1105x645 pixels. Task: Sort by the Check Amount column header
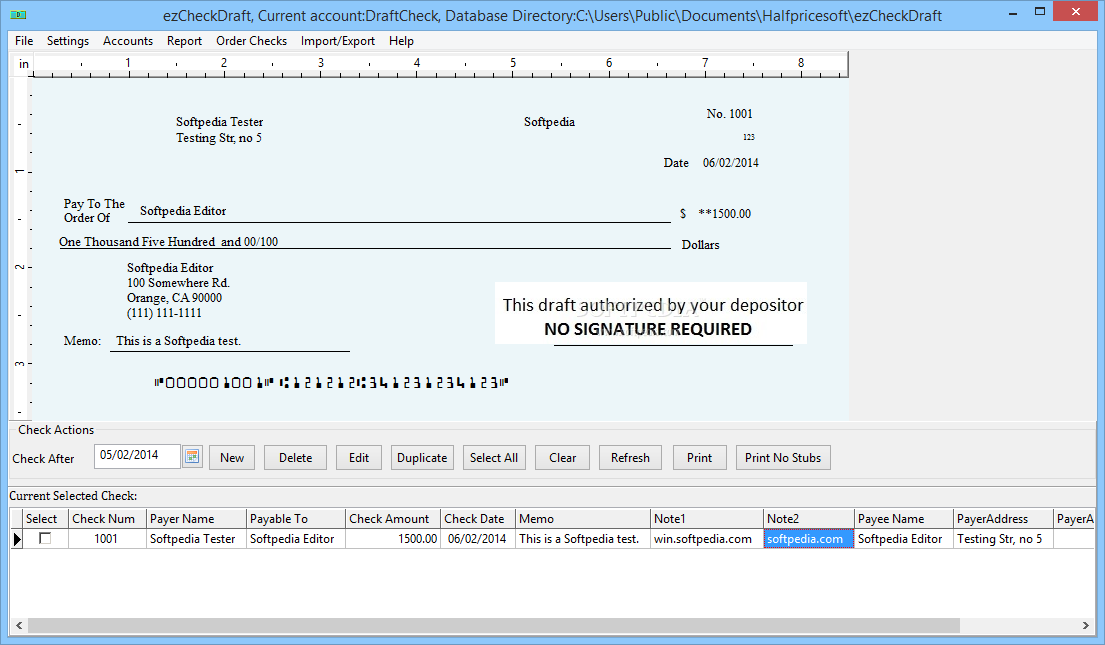[x=393, y=519]
